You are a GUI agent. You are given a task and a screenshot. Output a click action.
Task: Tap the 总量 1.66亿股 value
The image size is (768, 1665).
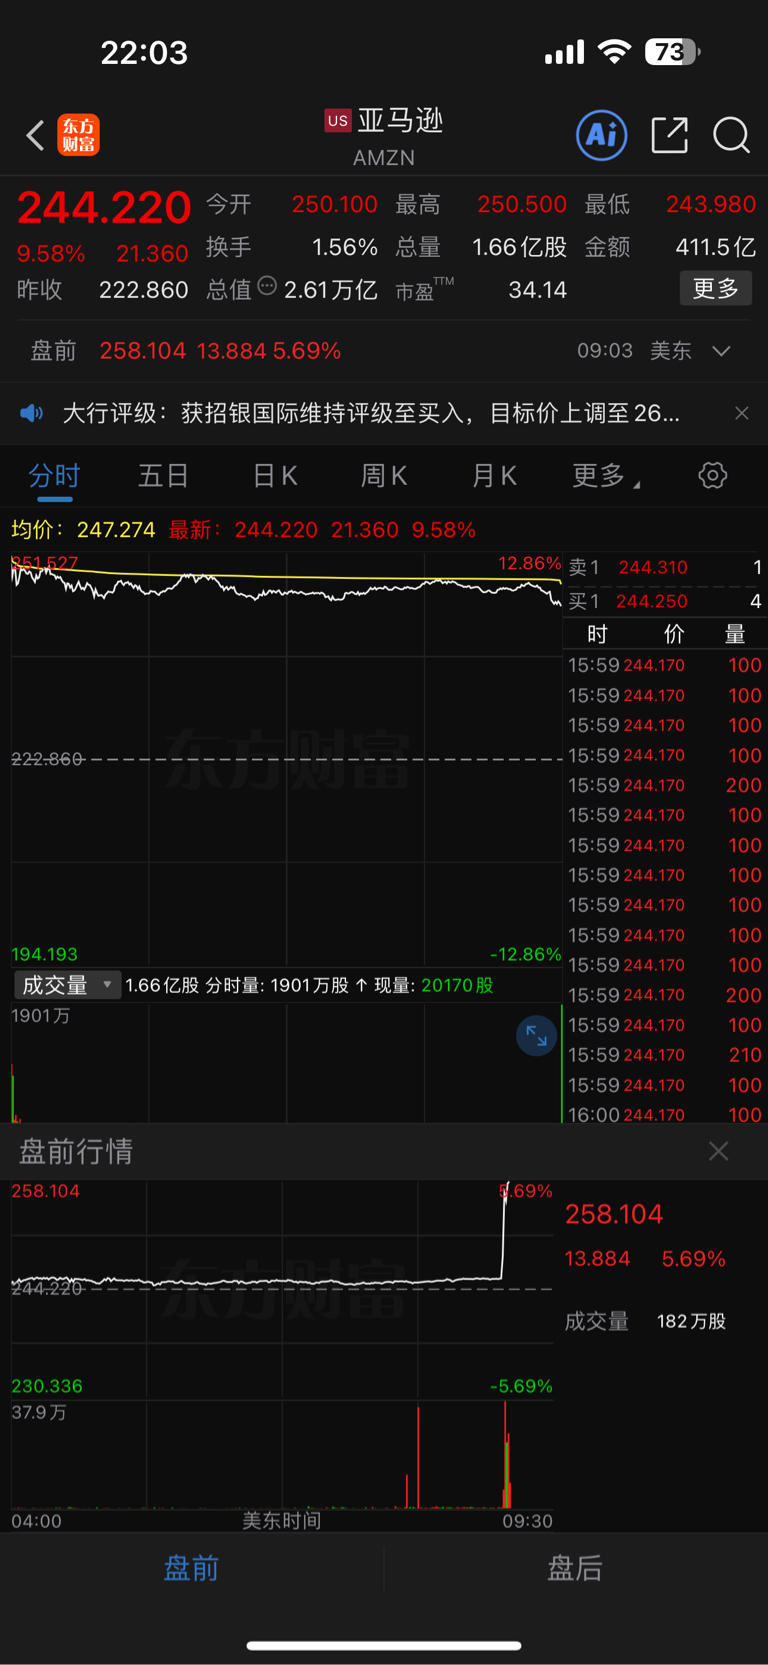tap(520, 247)
